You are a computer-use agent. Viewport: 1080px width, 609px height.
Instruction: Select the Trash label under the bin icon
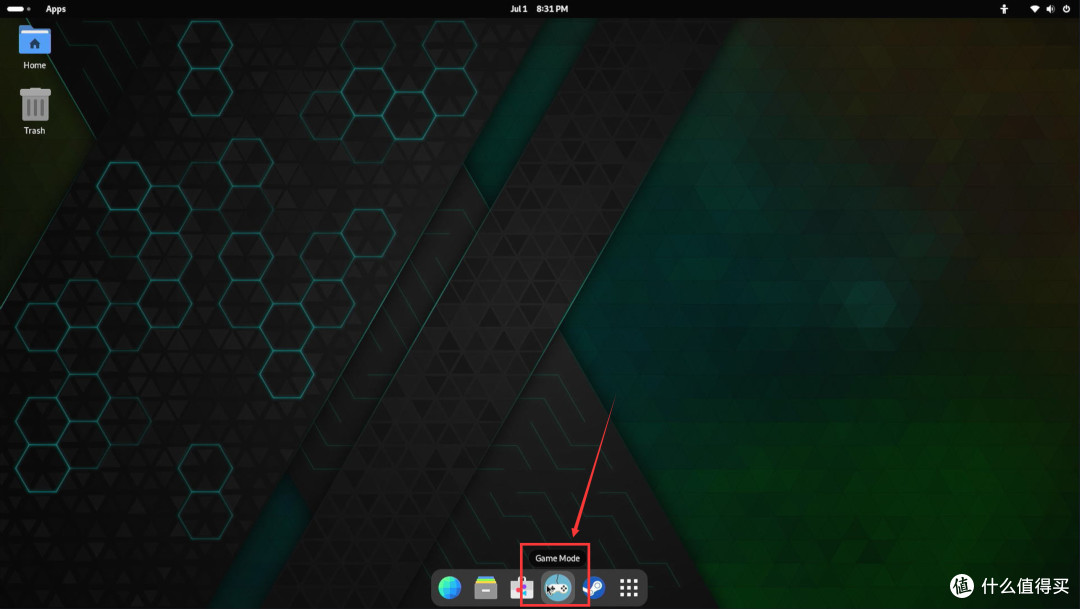[34, 131]
